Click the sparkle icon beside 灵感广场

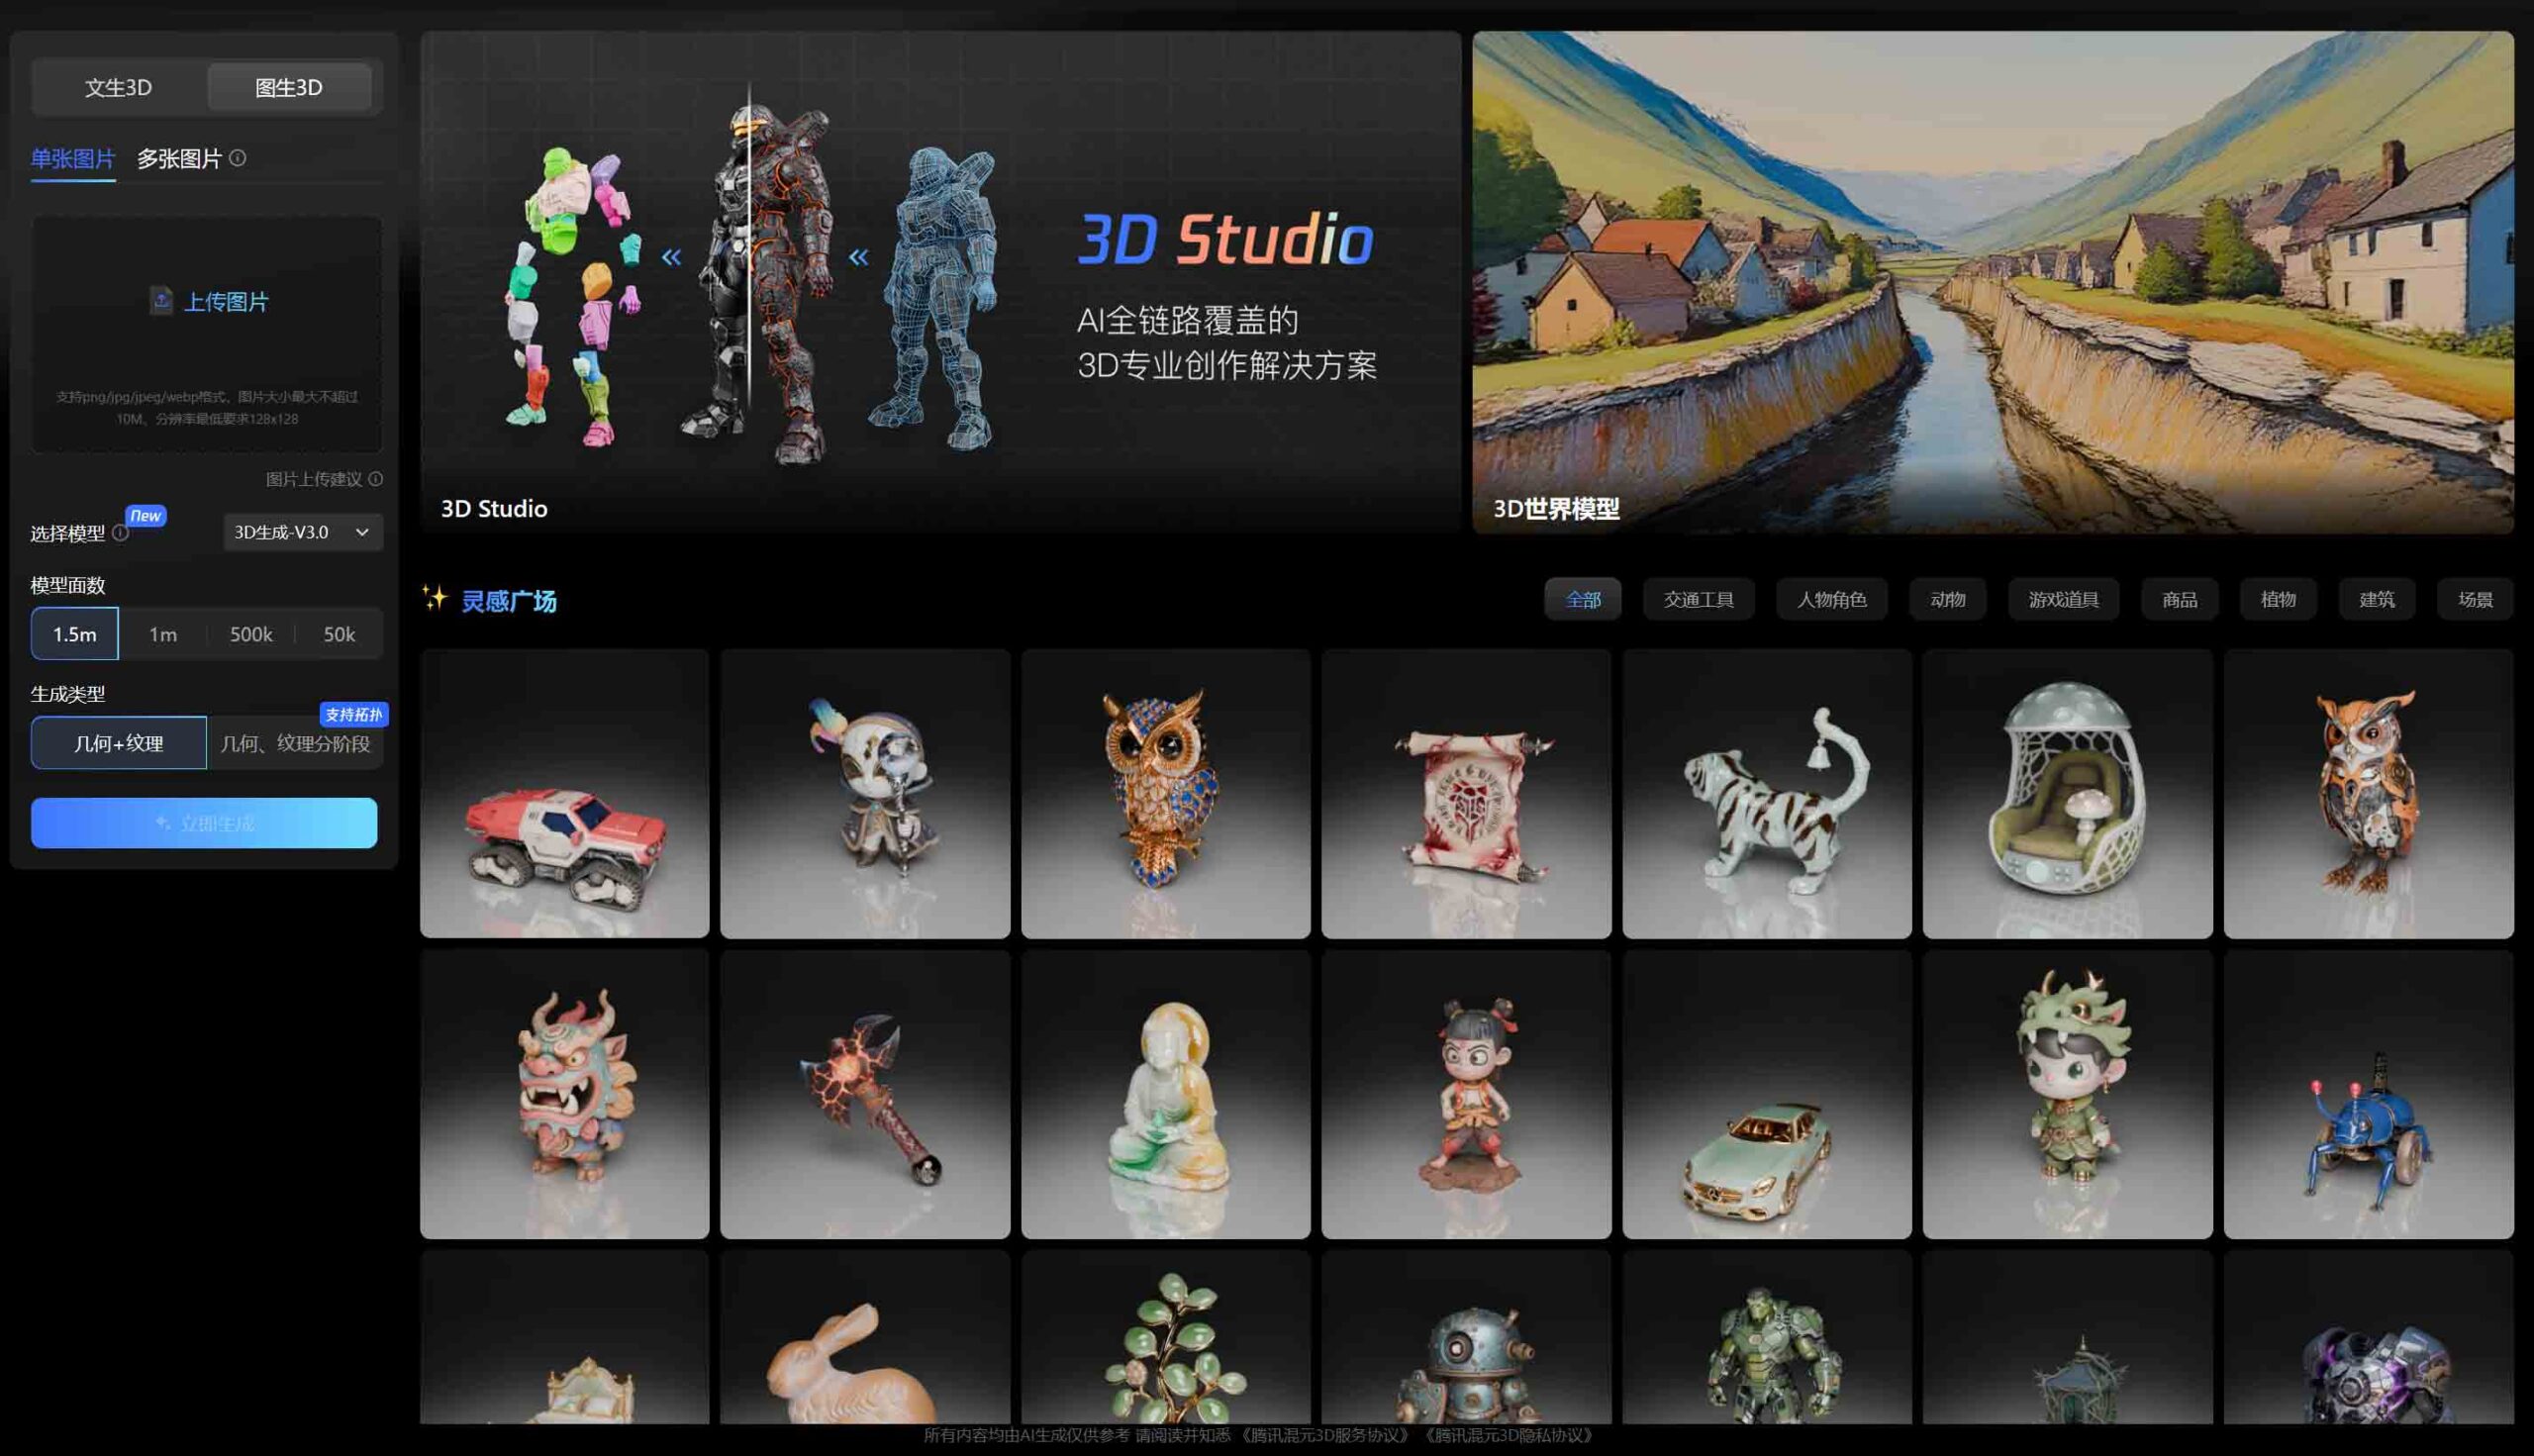click(434, 598)
